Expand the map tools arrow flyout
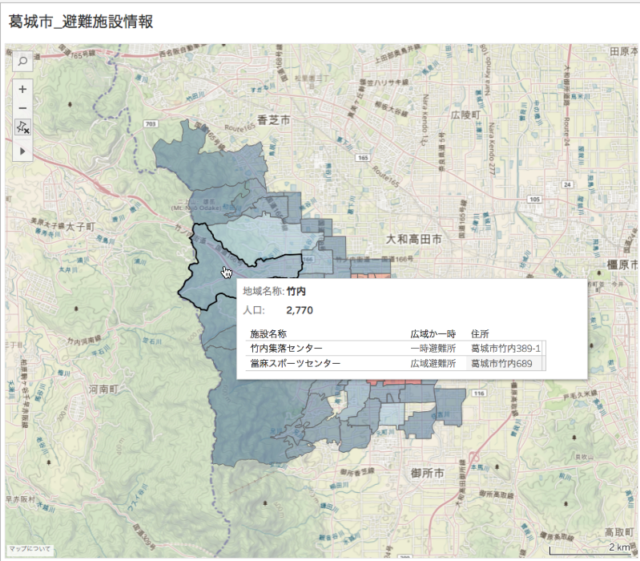This screenshot has width=640, height=561. [x=22, y=150]
